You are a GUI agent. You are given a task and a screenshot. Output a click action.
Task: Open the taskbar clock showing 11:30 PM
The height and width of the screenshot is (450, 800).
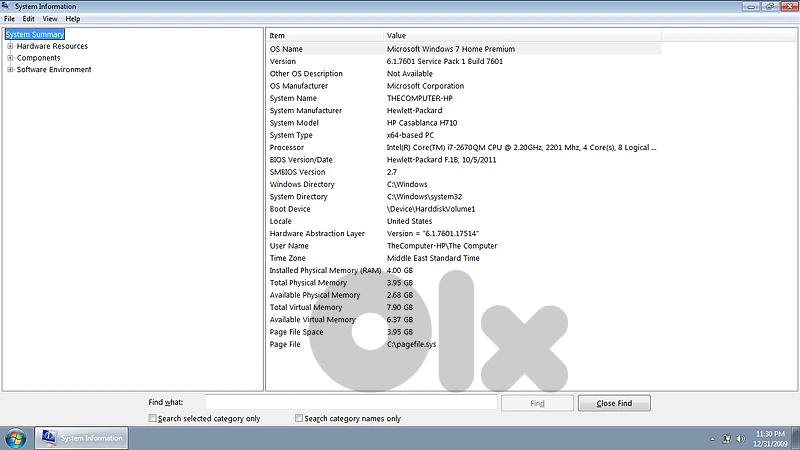pyautogui.click(x=770, y=439)
